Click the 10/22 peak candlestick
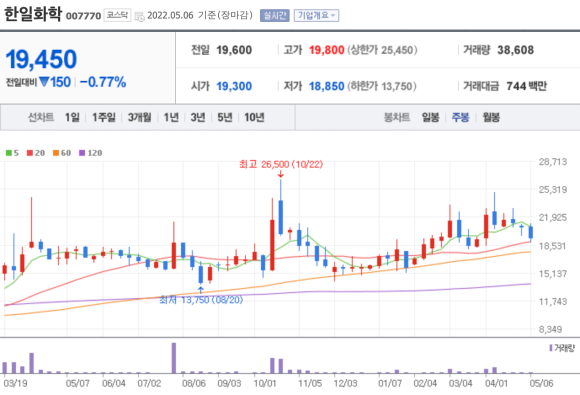 (x=281, y=208)
